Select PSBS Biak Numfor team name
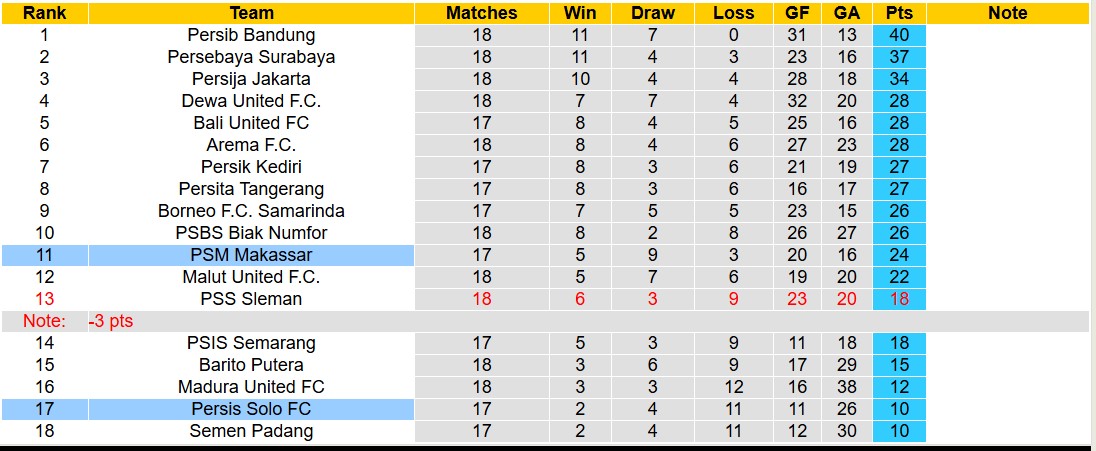The height and width of the screenshot is (451, 1096). point(251,233)
